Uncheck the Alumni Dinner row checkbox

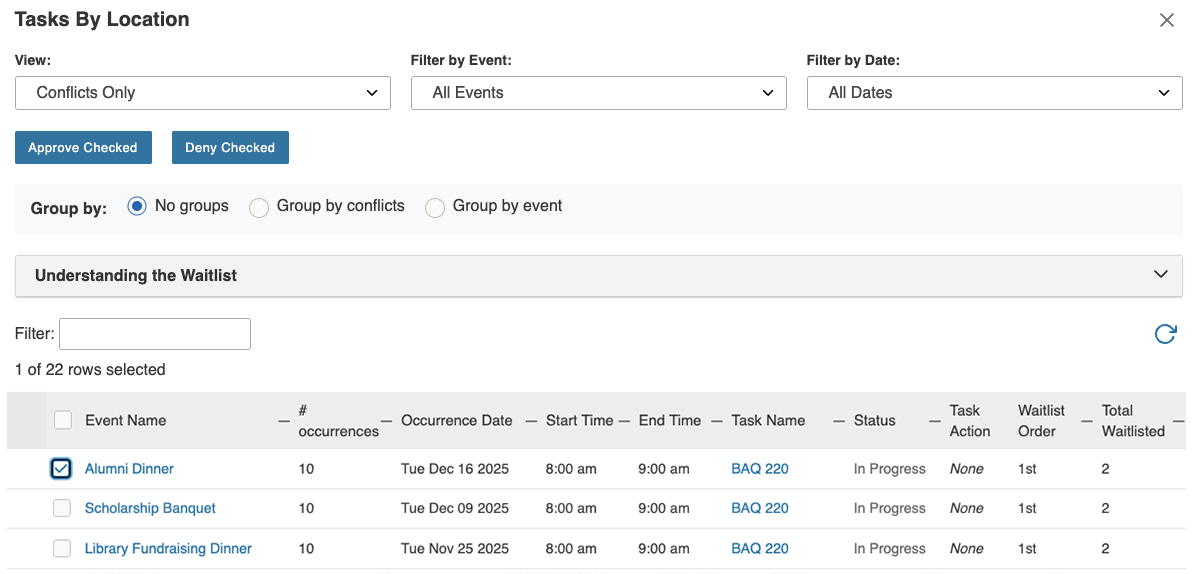[62, 469]
